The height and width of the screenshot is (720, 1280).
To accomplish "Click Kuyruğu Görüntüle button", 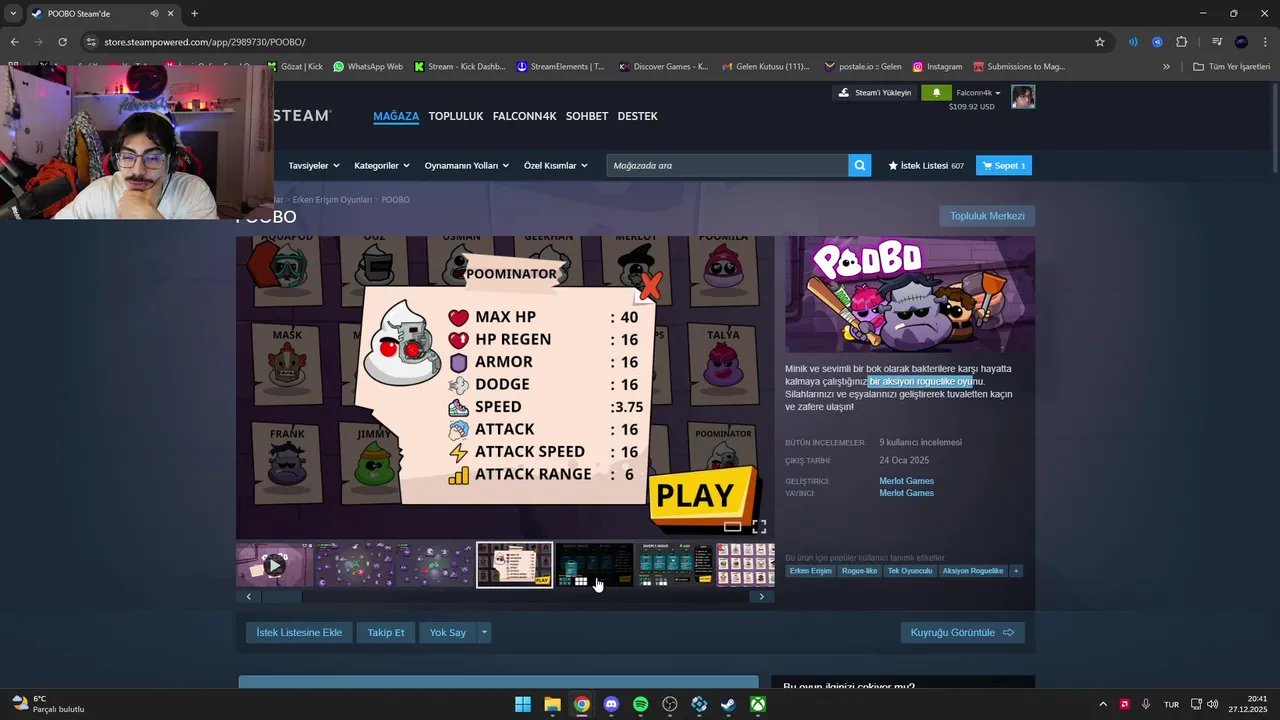I will (x=962, y=632).
